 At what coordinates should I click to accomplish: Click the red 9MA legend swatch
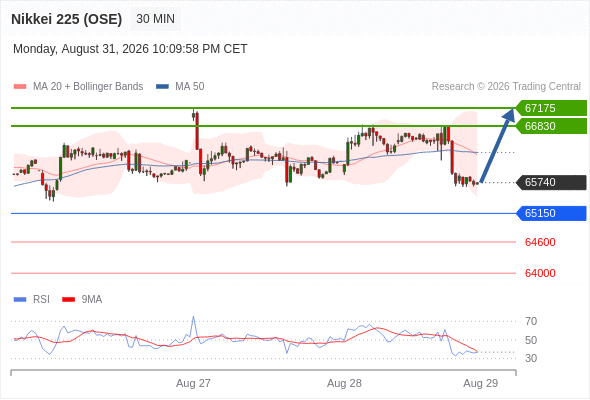[68, 300]
